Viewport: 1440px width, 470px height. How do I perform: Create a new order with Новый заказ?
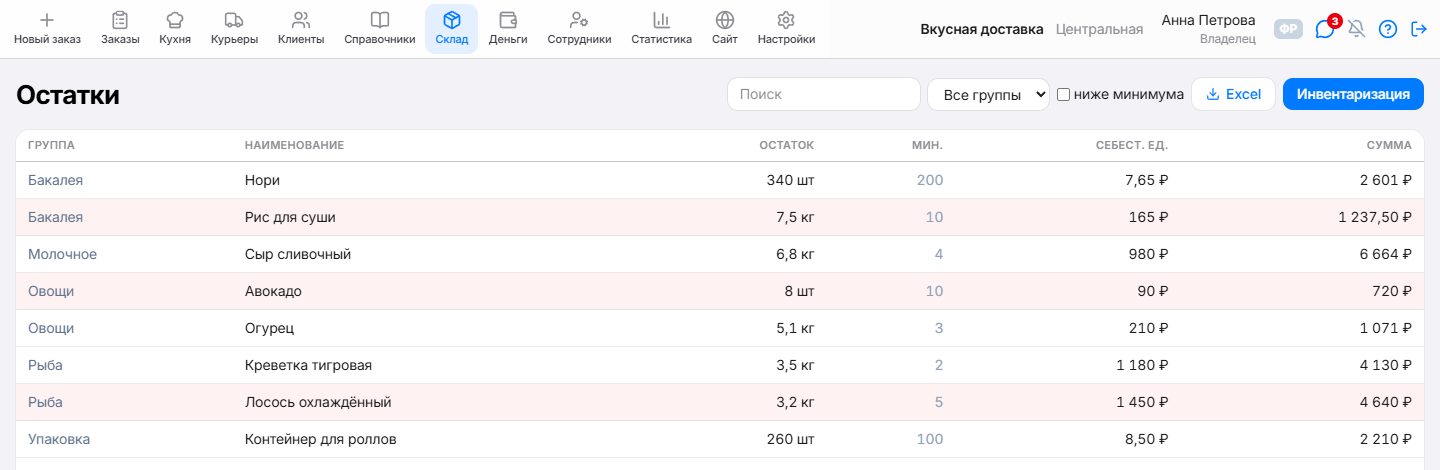[47, 28]
